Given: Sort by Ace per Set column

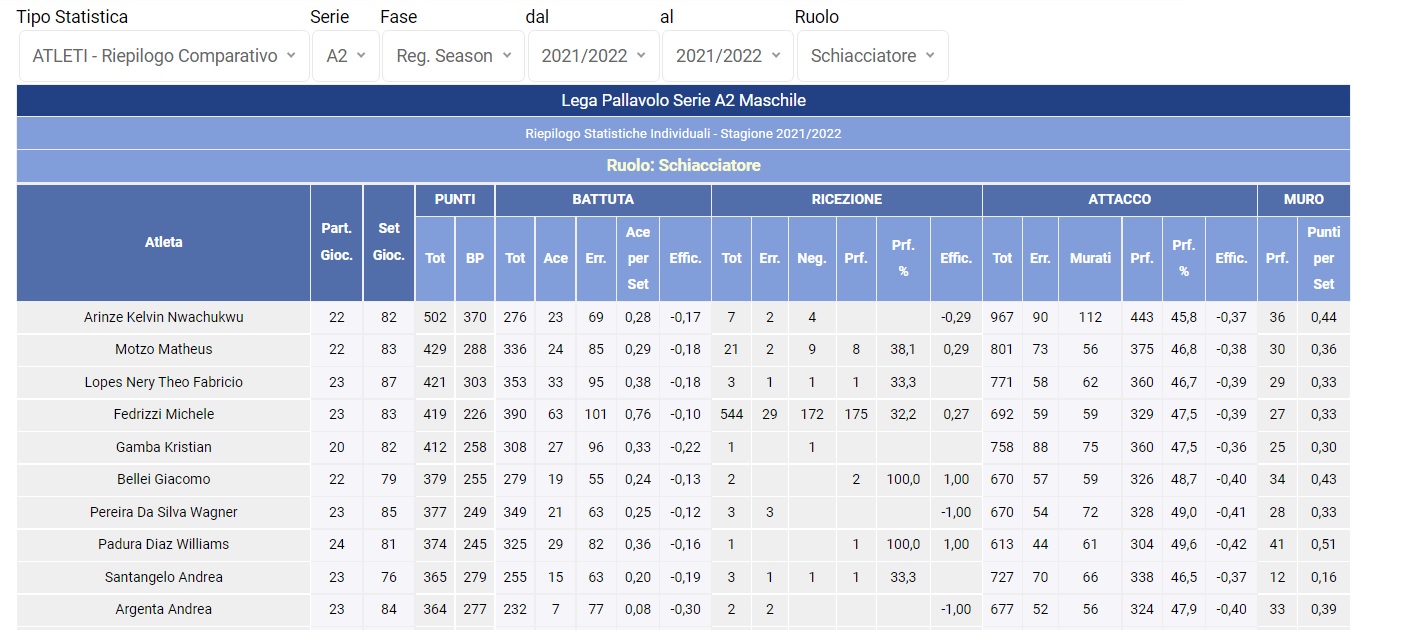Looking at the screenshot, I should pos(638,258).
